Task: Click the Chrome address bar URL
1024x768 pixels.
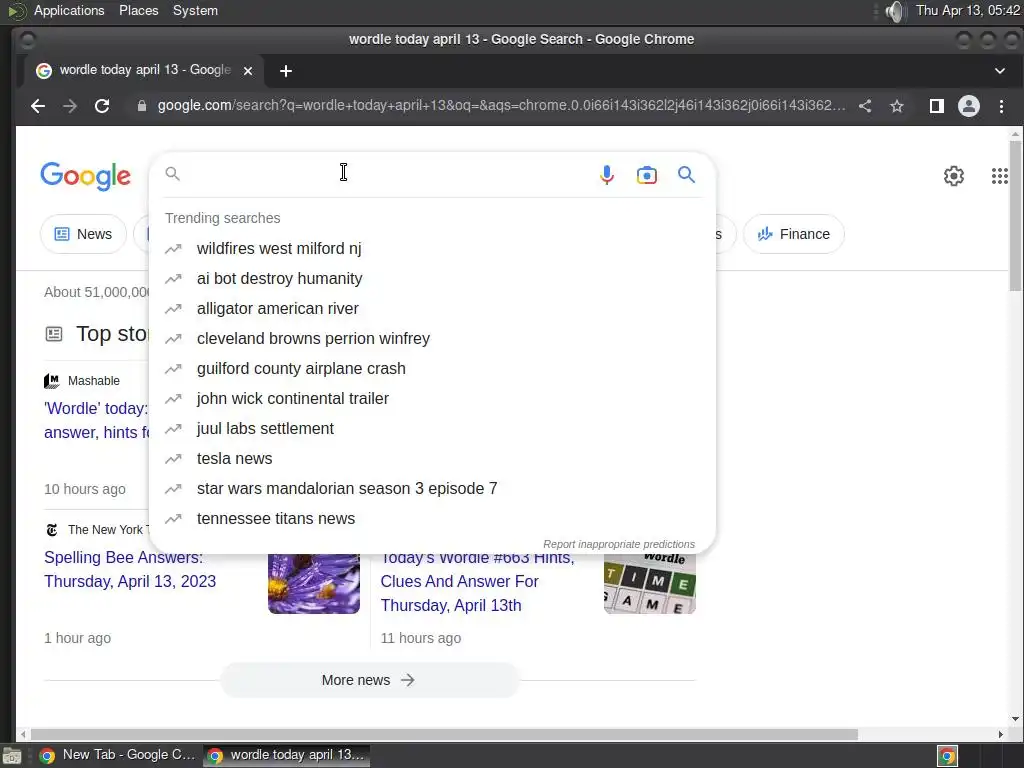Action: (x=501, y=106)
